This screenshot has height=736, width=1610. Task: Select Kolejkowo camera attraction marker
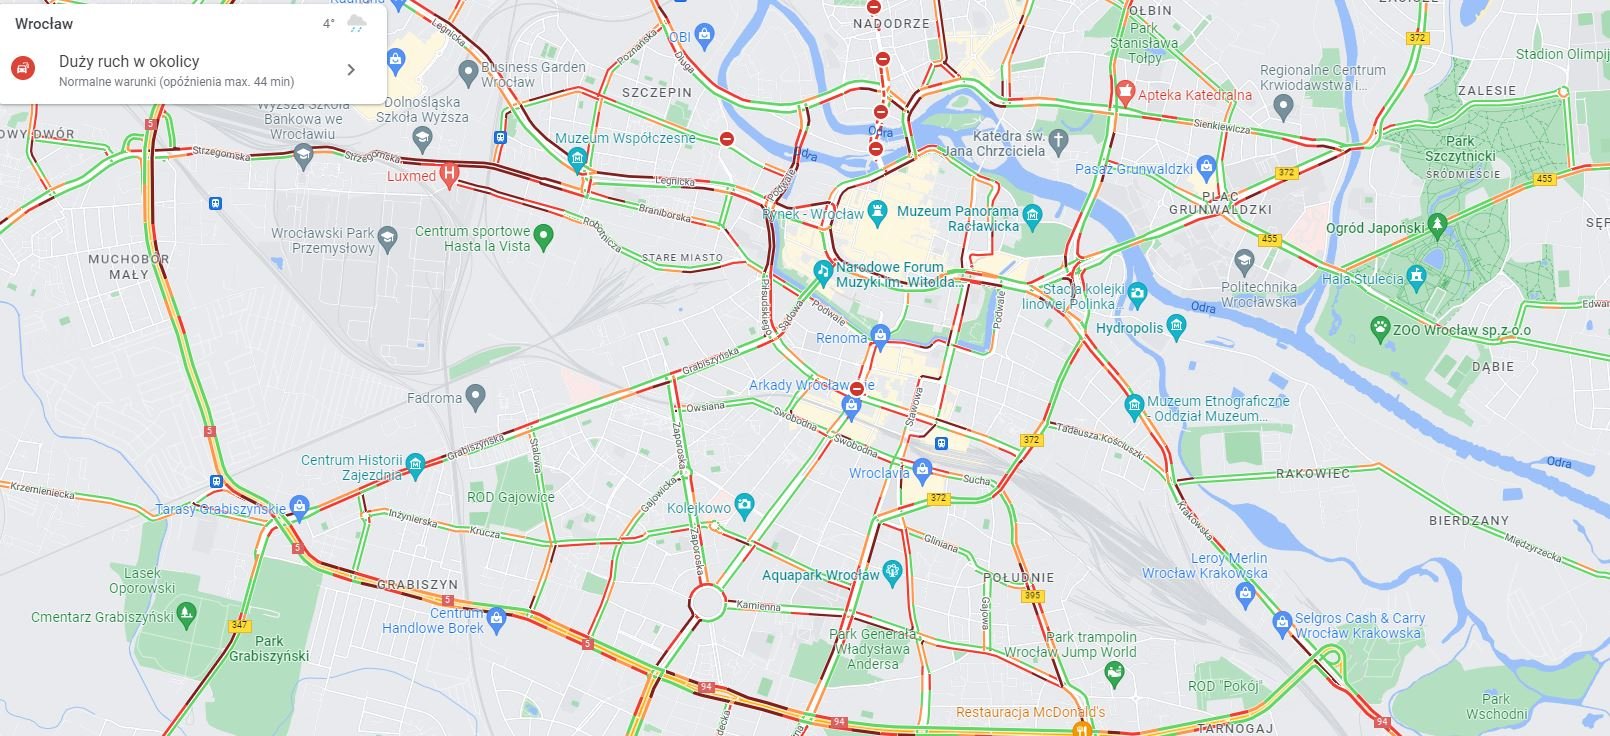pos(744,506)
